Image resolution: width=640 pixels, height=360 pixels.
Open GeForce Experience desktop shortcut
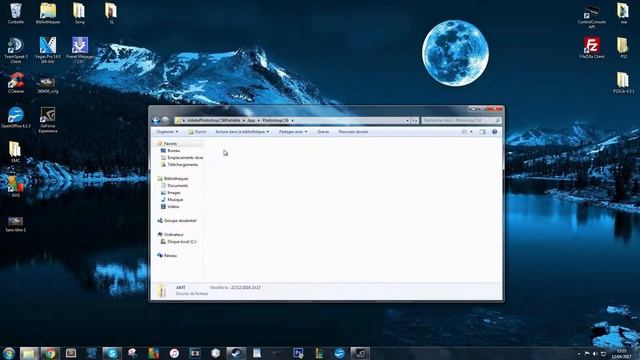pyautogui.click(x=48, y=120)
